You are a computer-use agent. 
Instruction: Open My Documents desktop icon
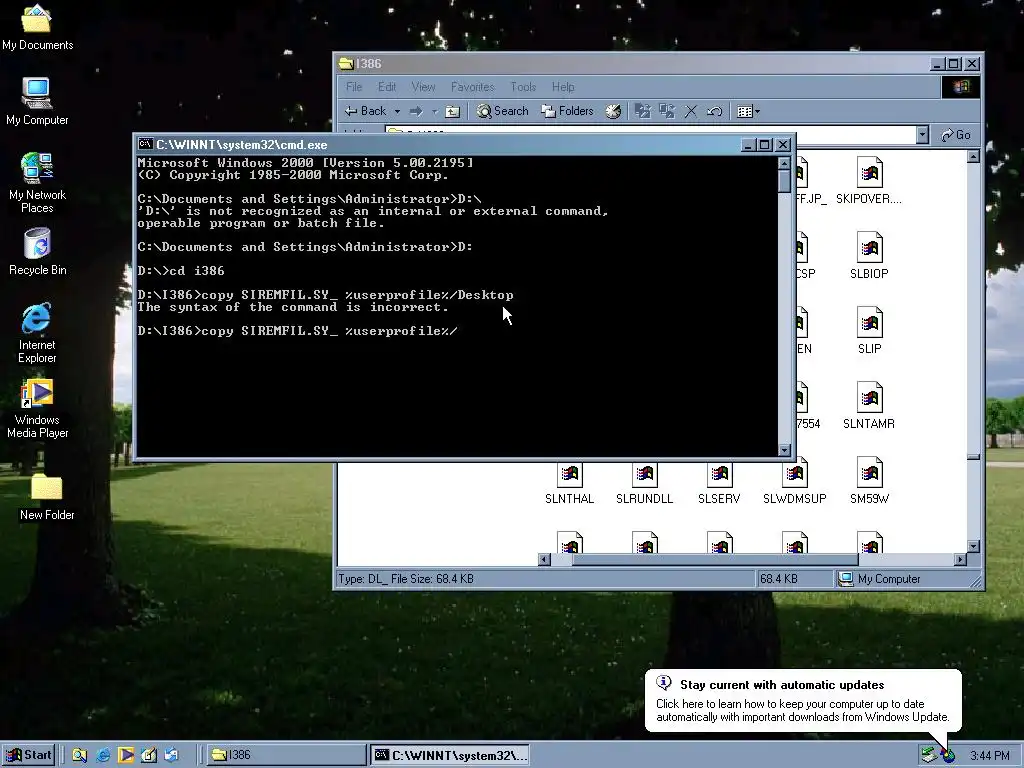(37, 26)
